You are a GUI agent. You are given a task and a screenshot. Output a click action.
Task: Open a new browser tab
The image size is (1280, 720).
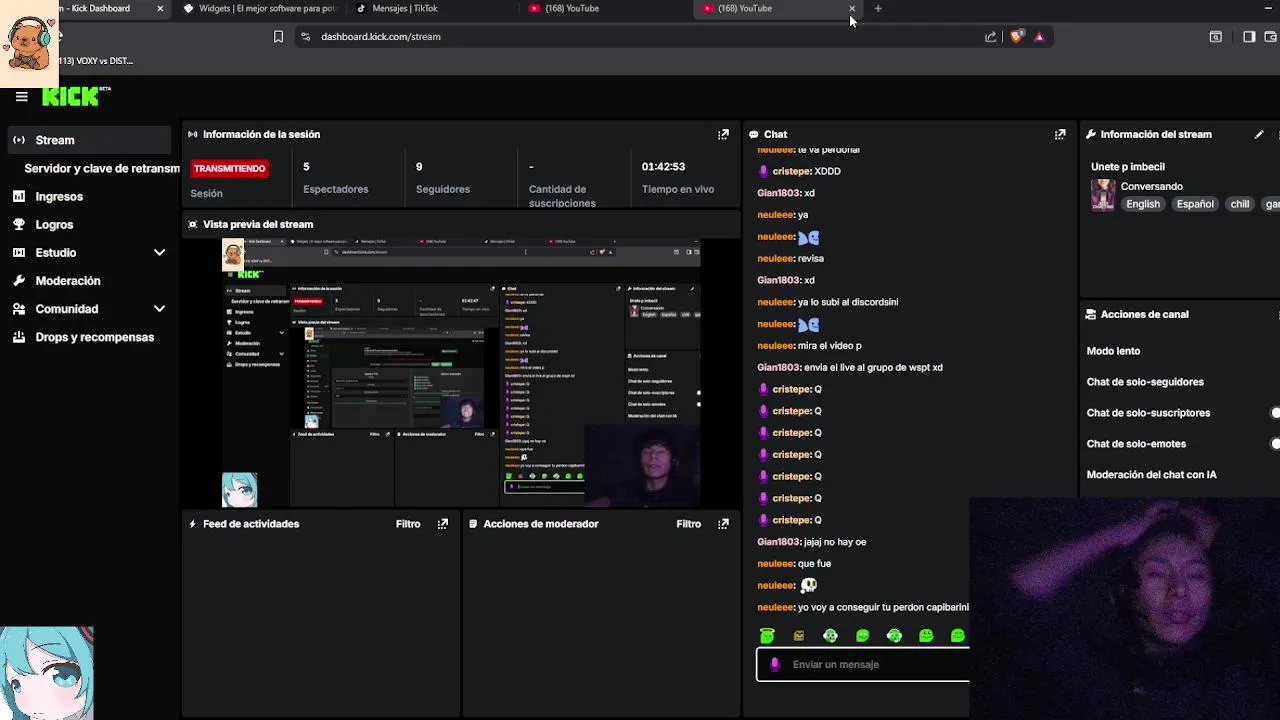pyautogui.click(x=878, y=9)
